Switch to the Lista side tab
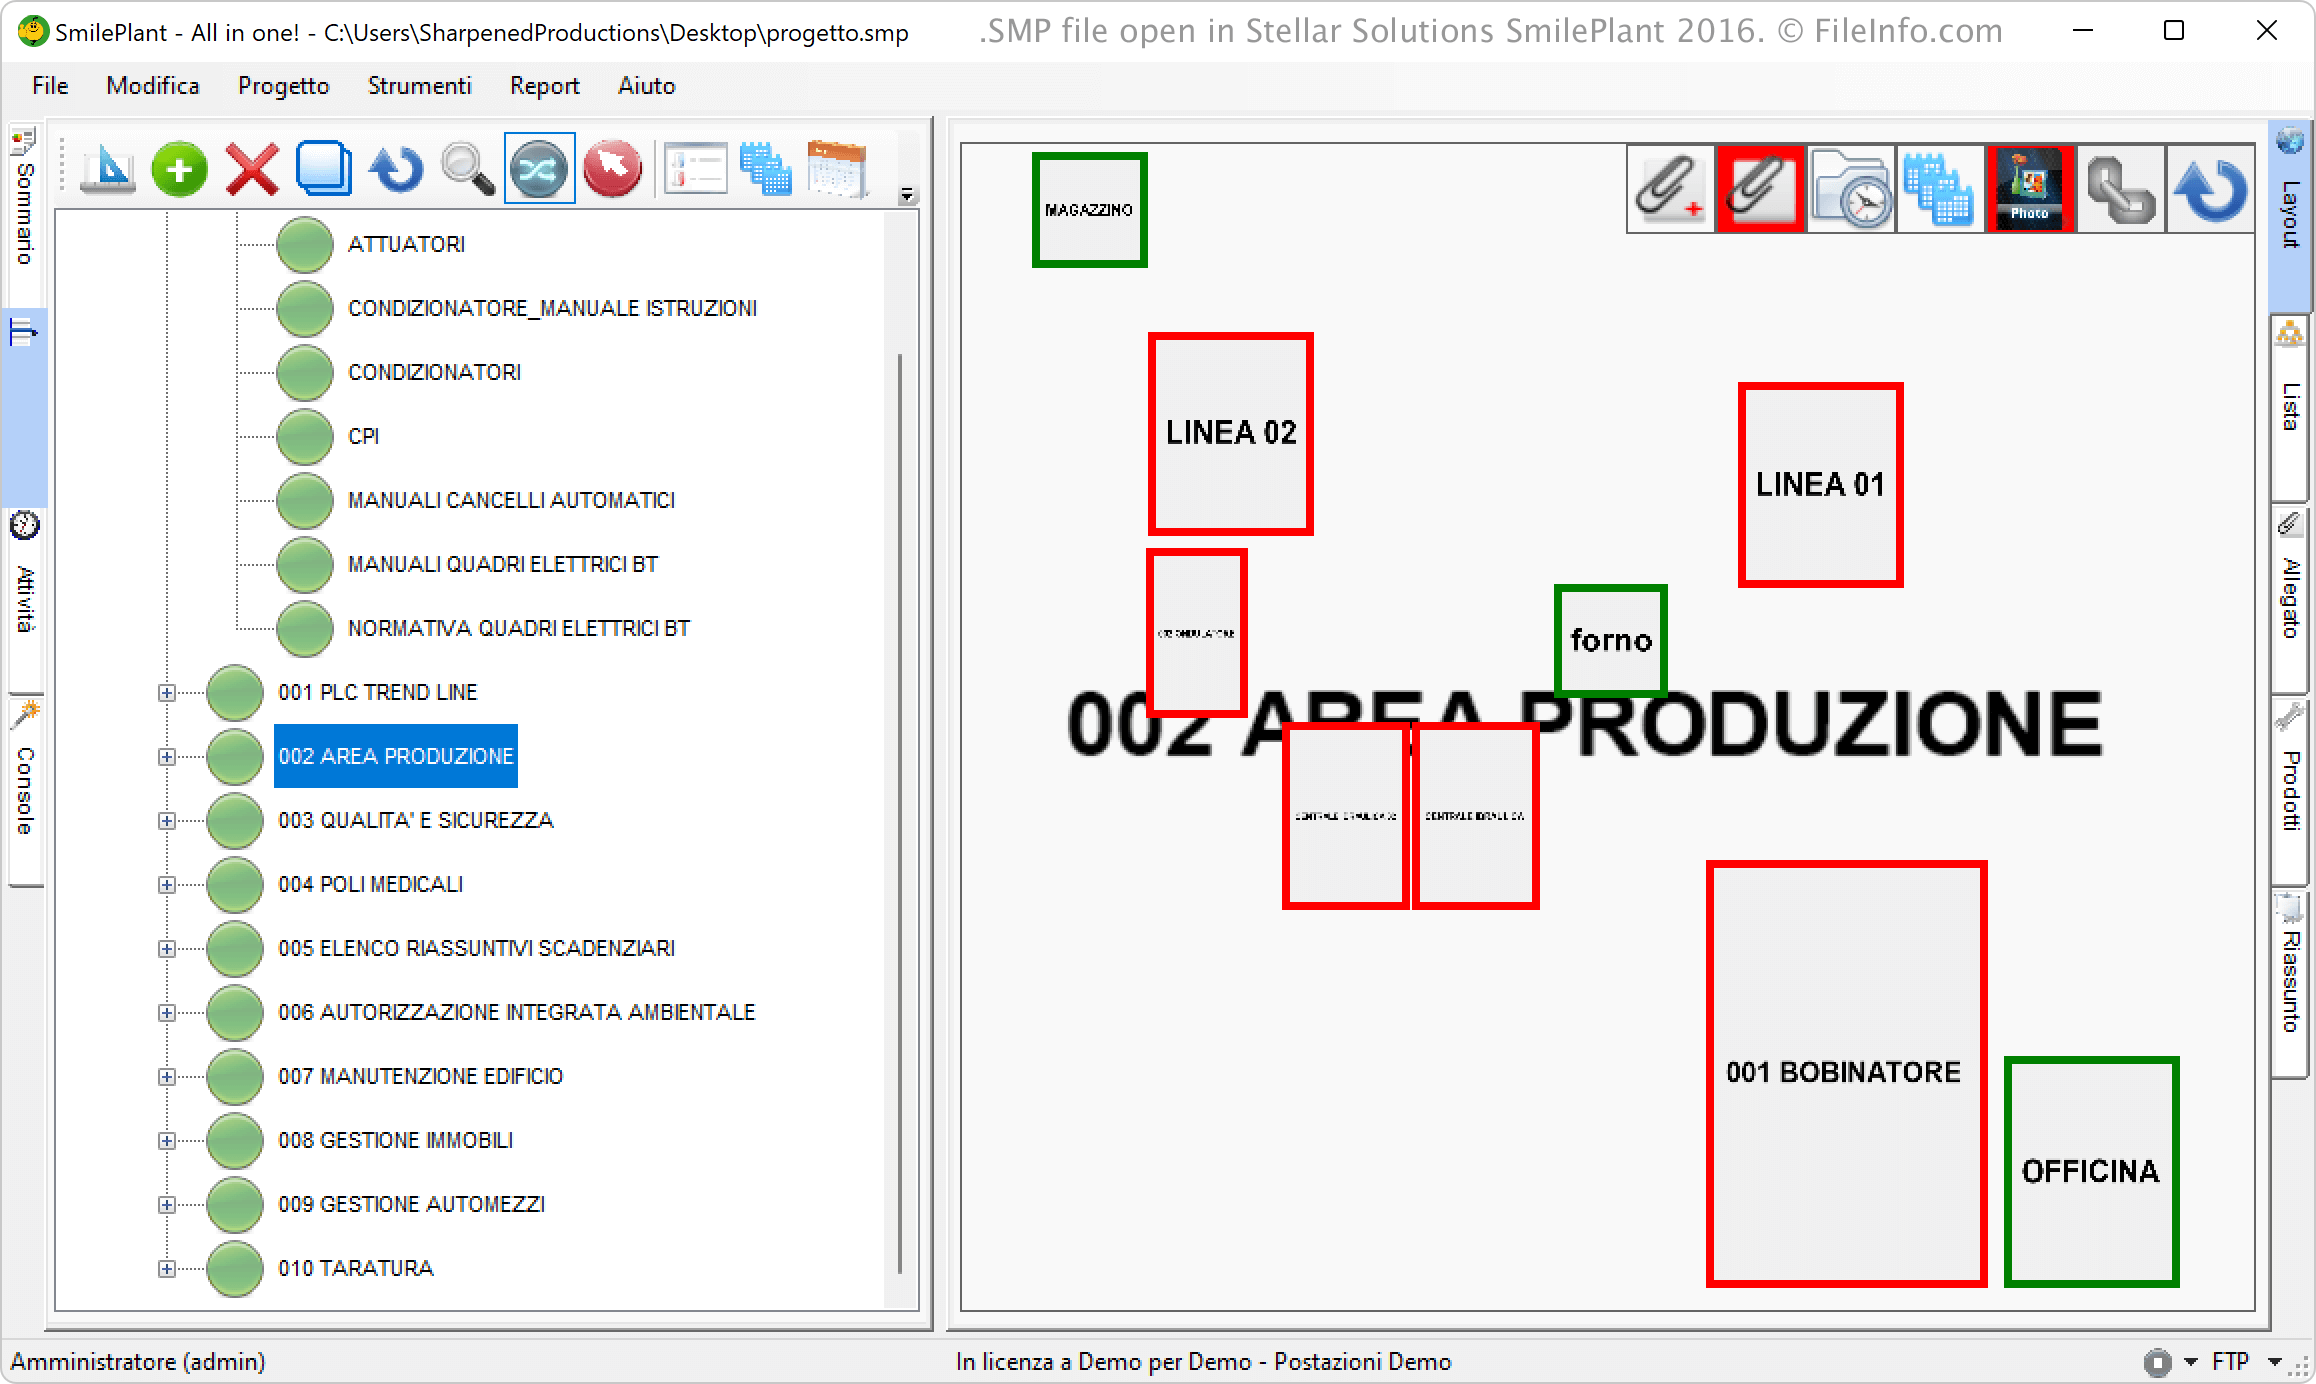This screenshot has height=1384, width=2316. 2290,405
